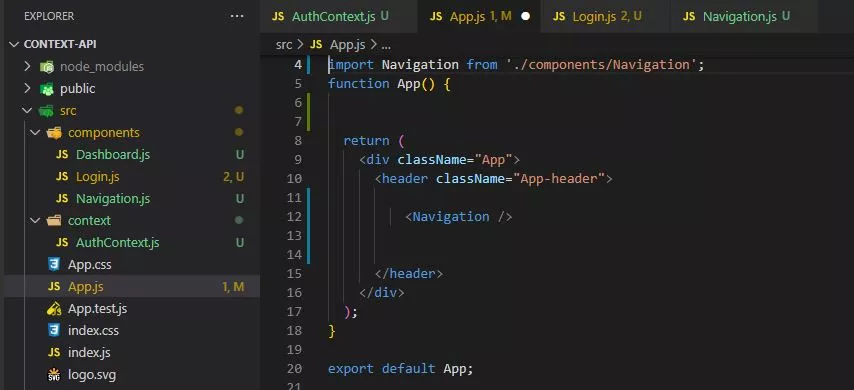Click the 'export default App;' statement

(401, 369)
